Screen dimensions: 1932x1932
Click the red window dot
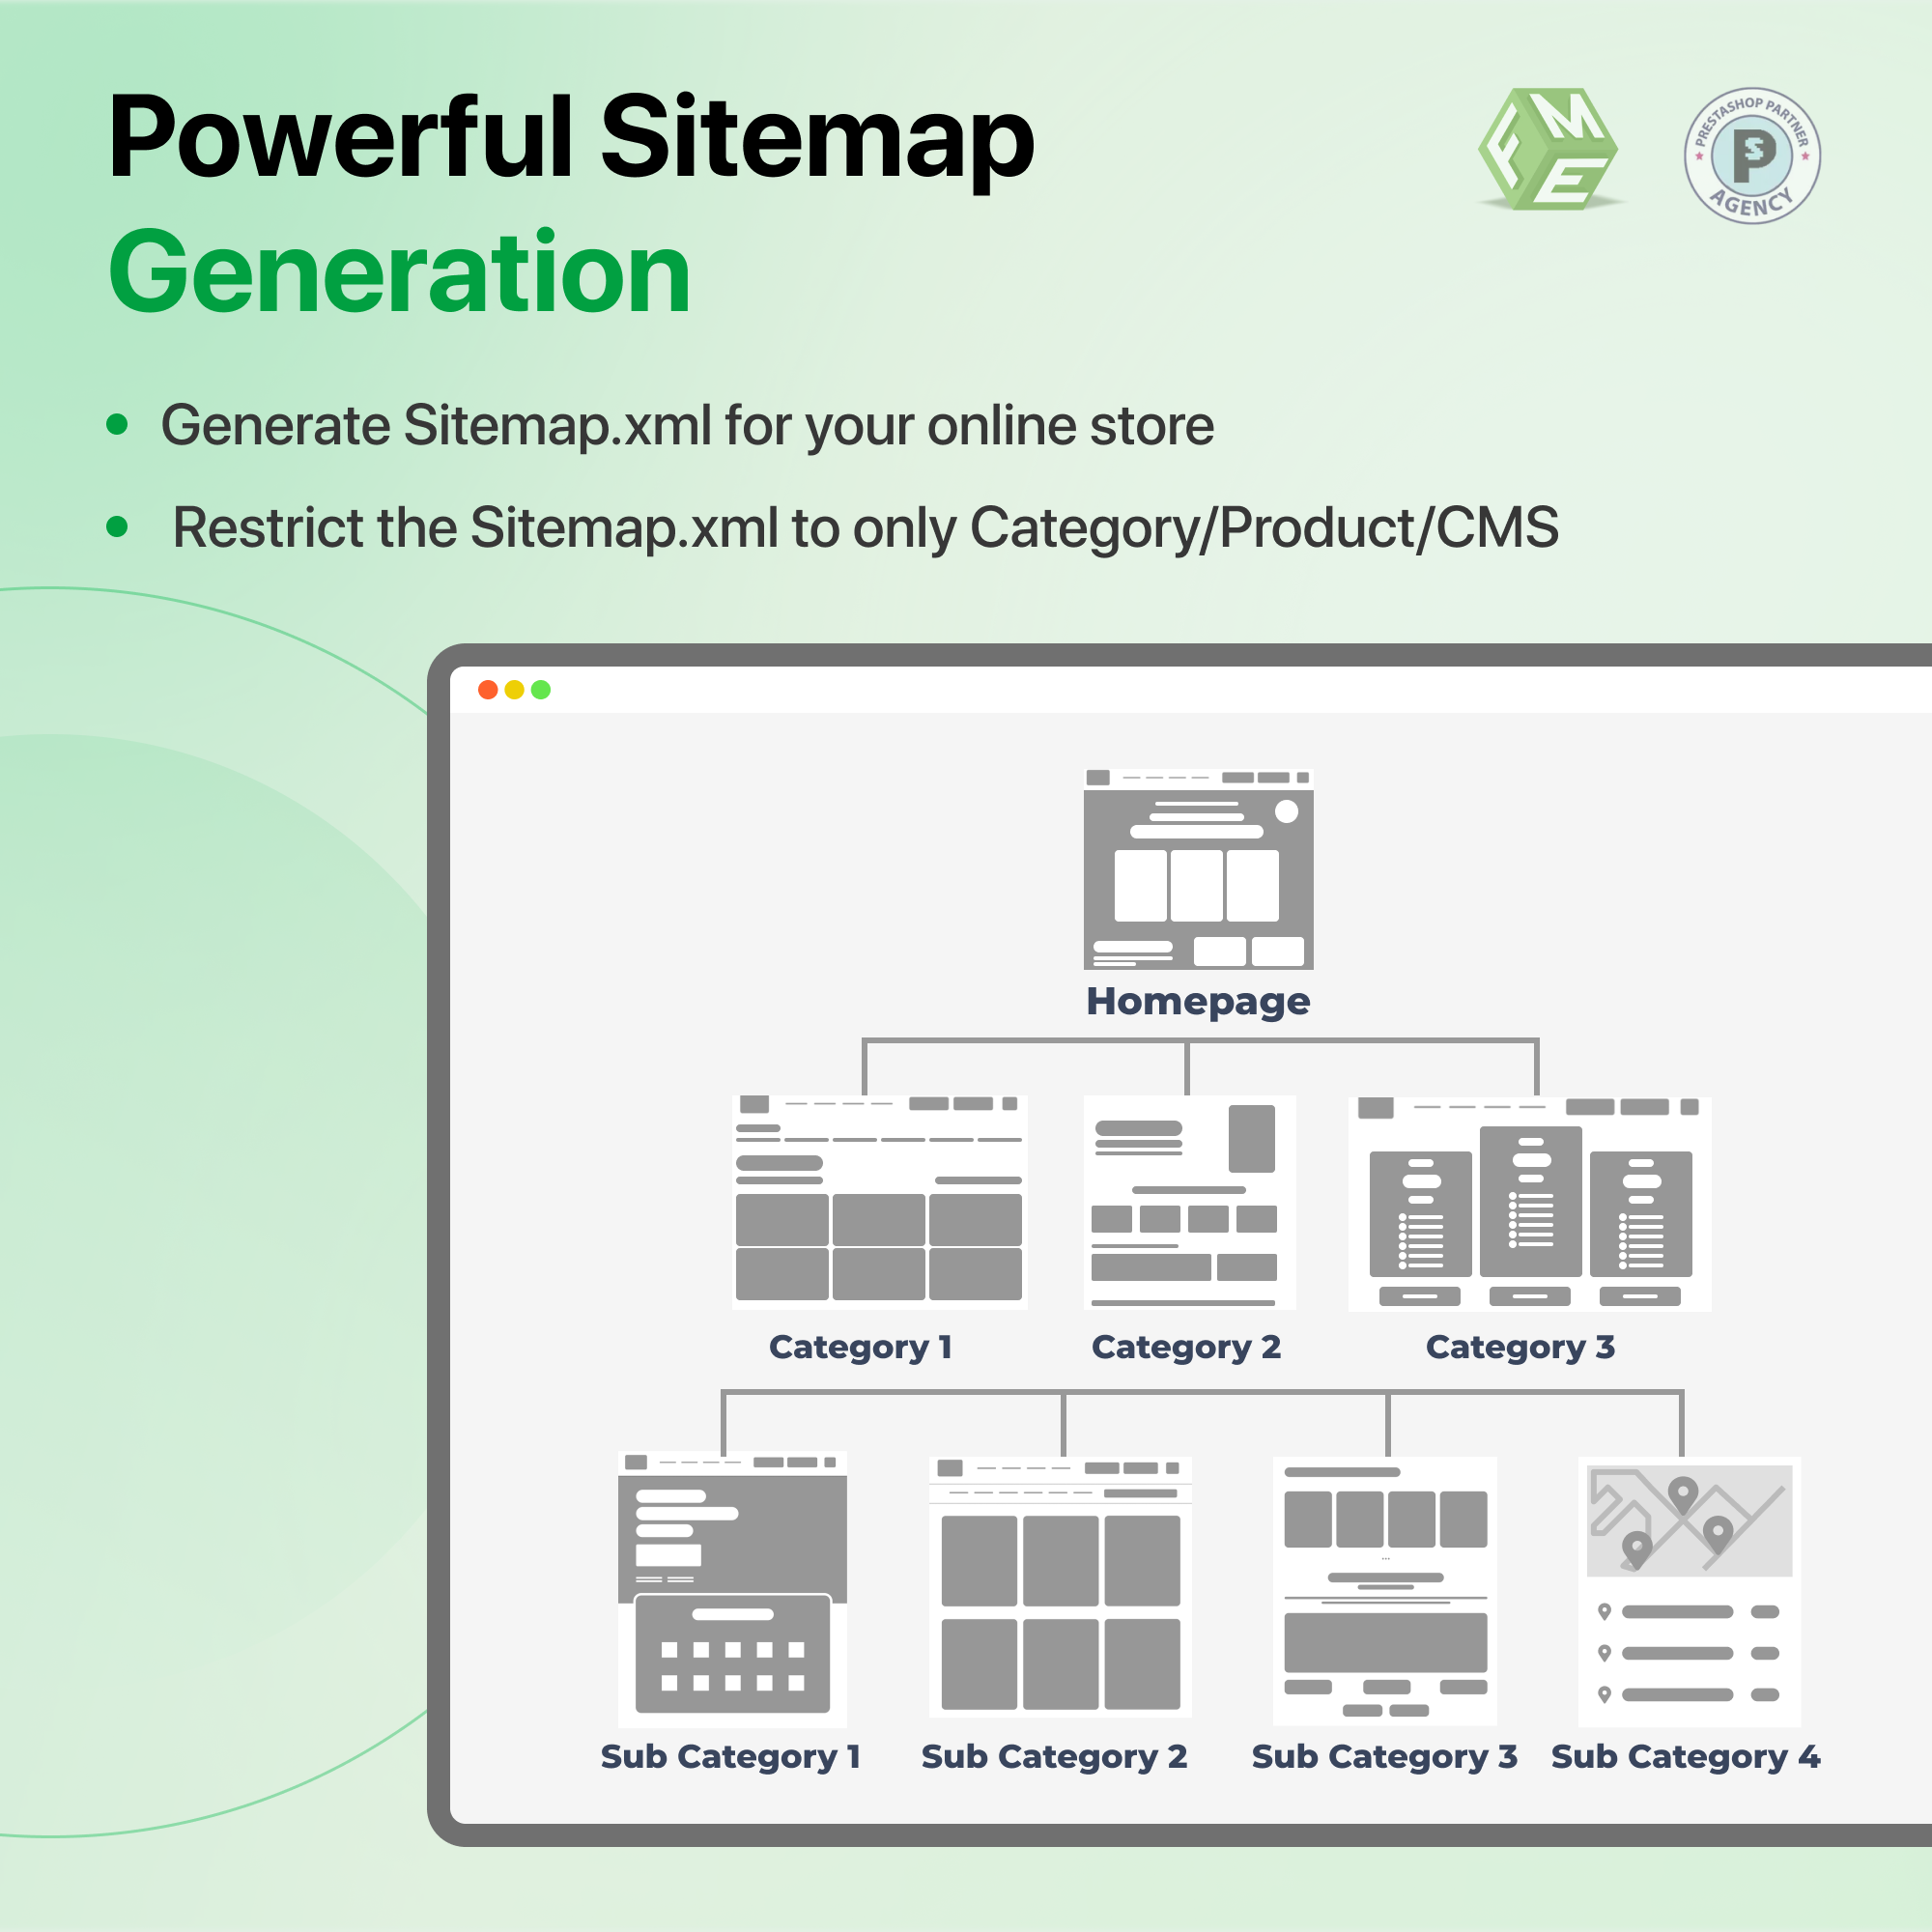coord(488,690)
